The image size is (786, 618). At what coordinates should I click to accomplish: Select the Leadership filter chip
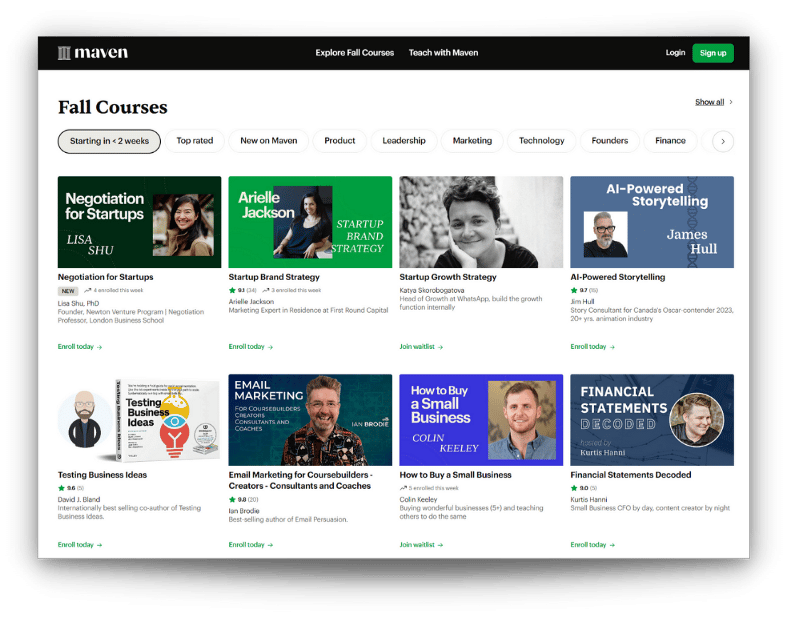point(404,141)
